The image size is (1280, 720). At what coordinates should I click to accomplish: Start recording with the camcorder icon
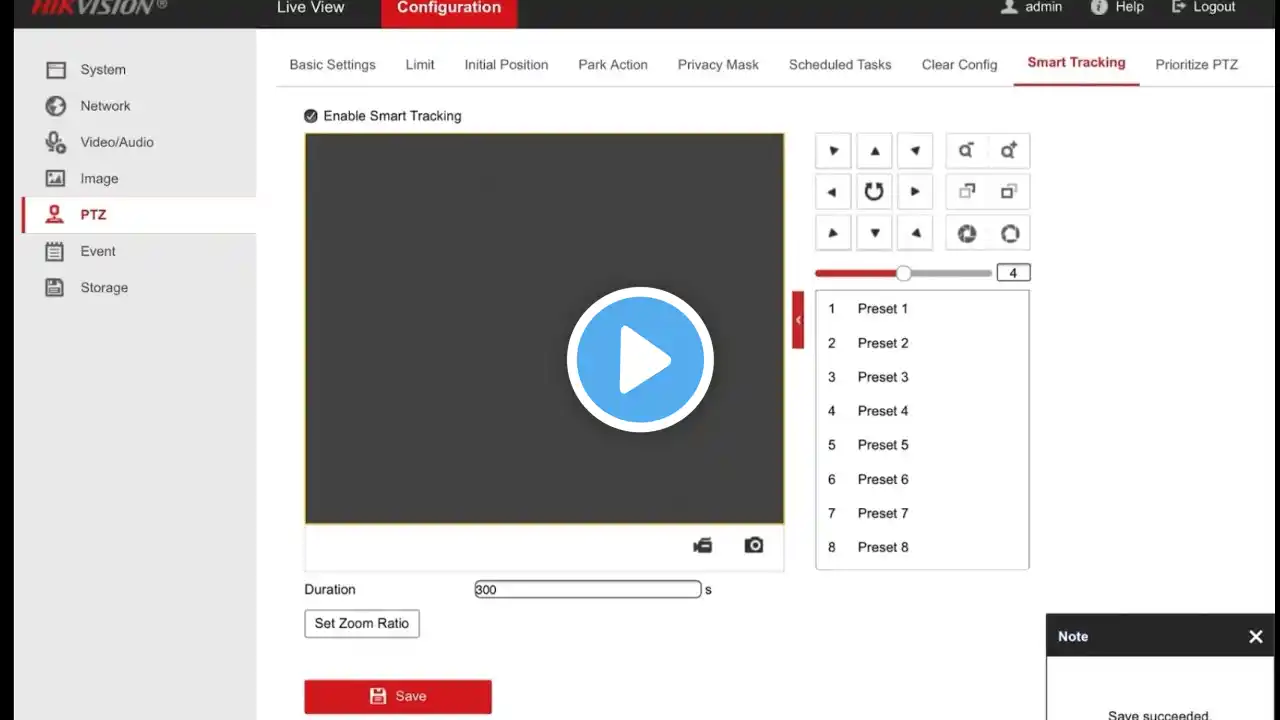point(703,545)
